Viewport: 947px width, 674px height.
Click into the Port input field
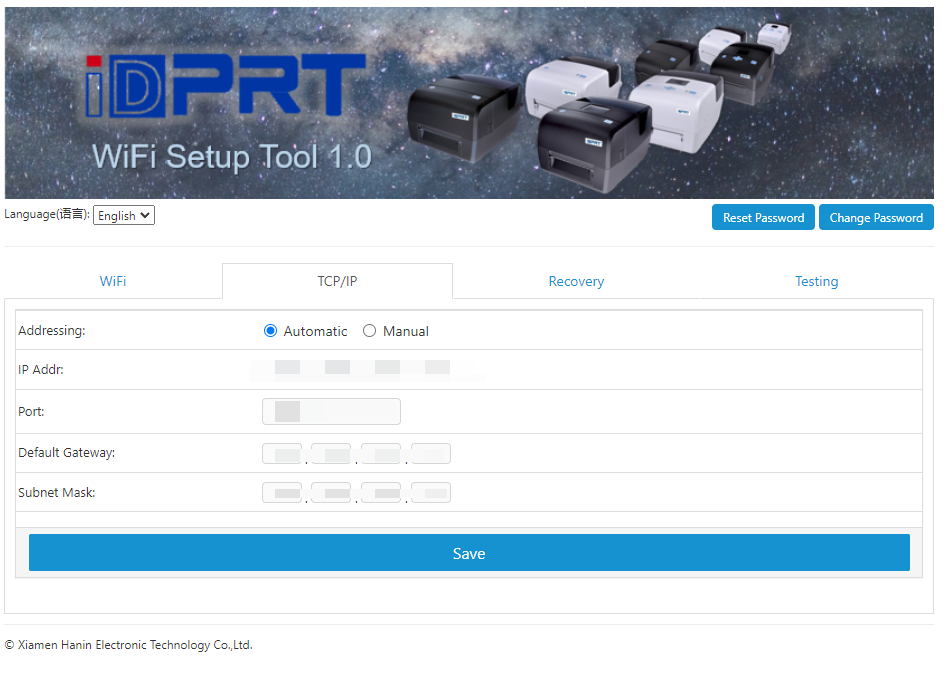pos(331,411)
